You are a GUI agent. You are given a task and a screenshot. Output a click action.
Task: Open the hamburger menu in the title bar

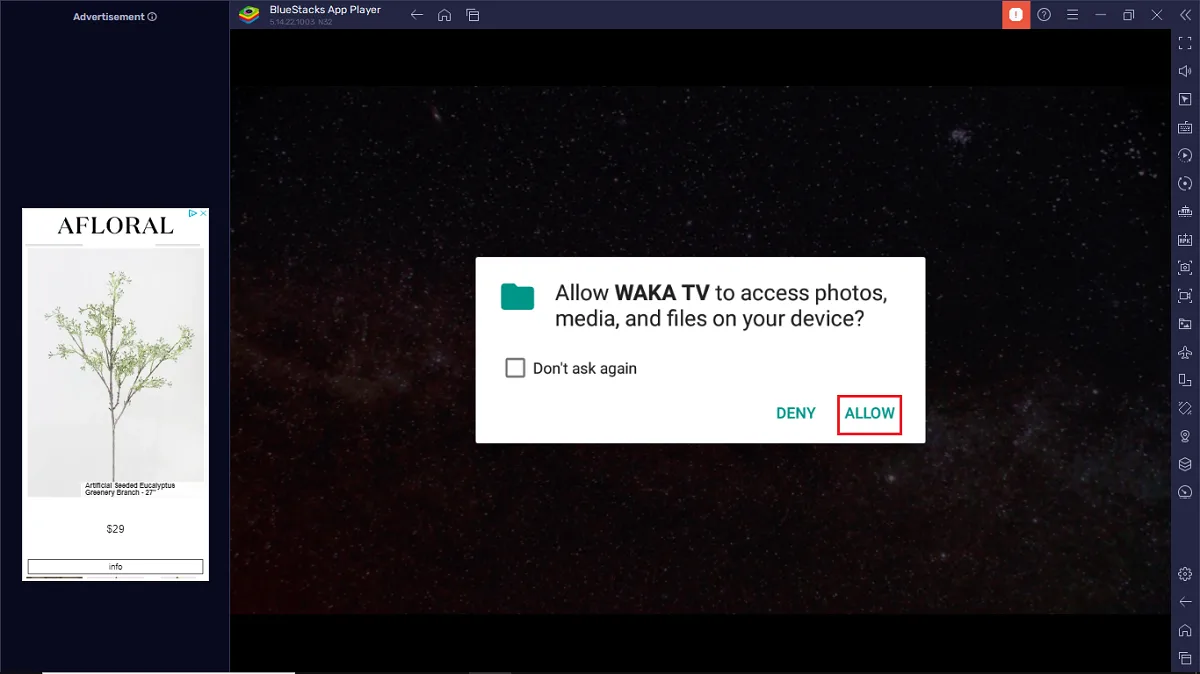[x=1072, y=15]
